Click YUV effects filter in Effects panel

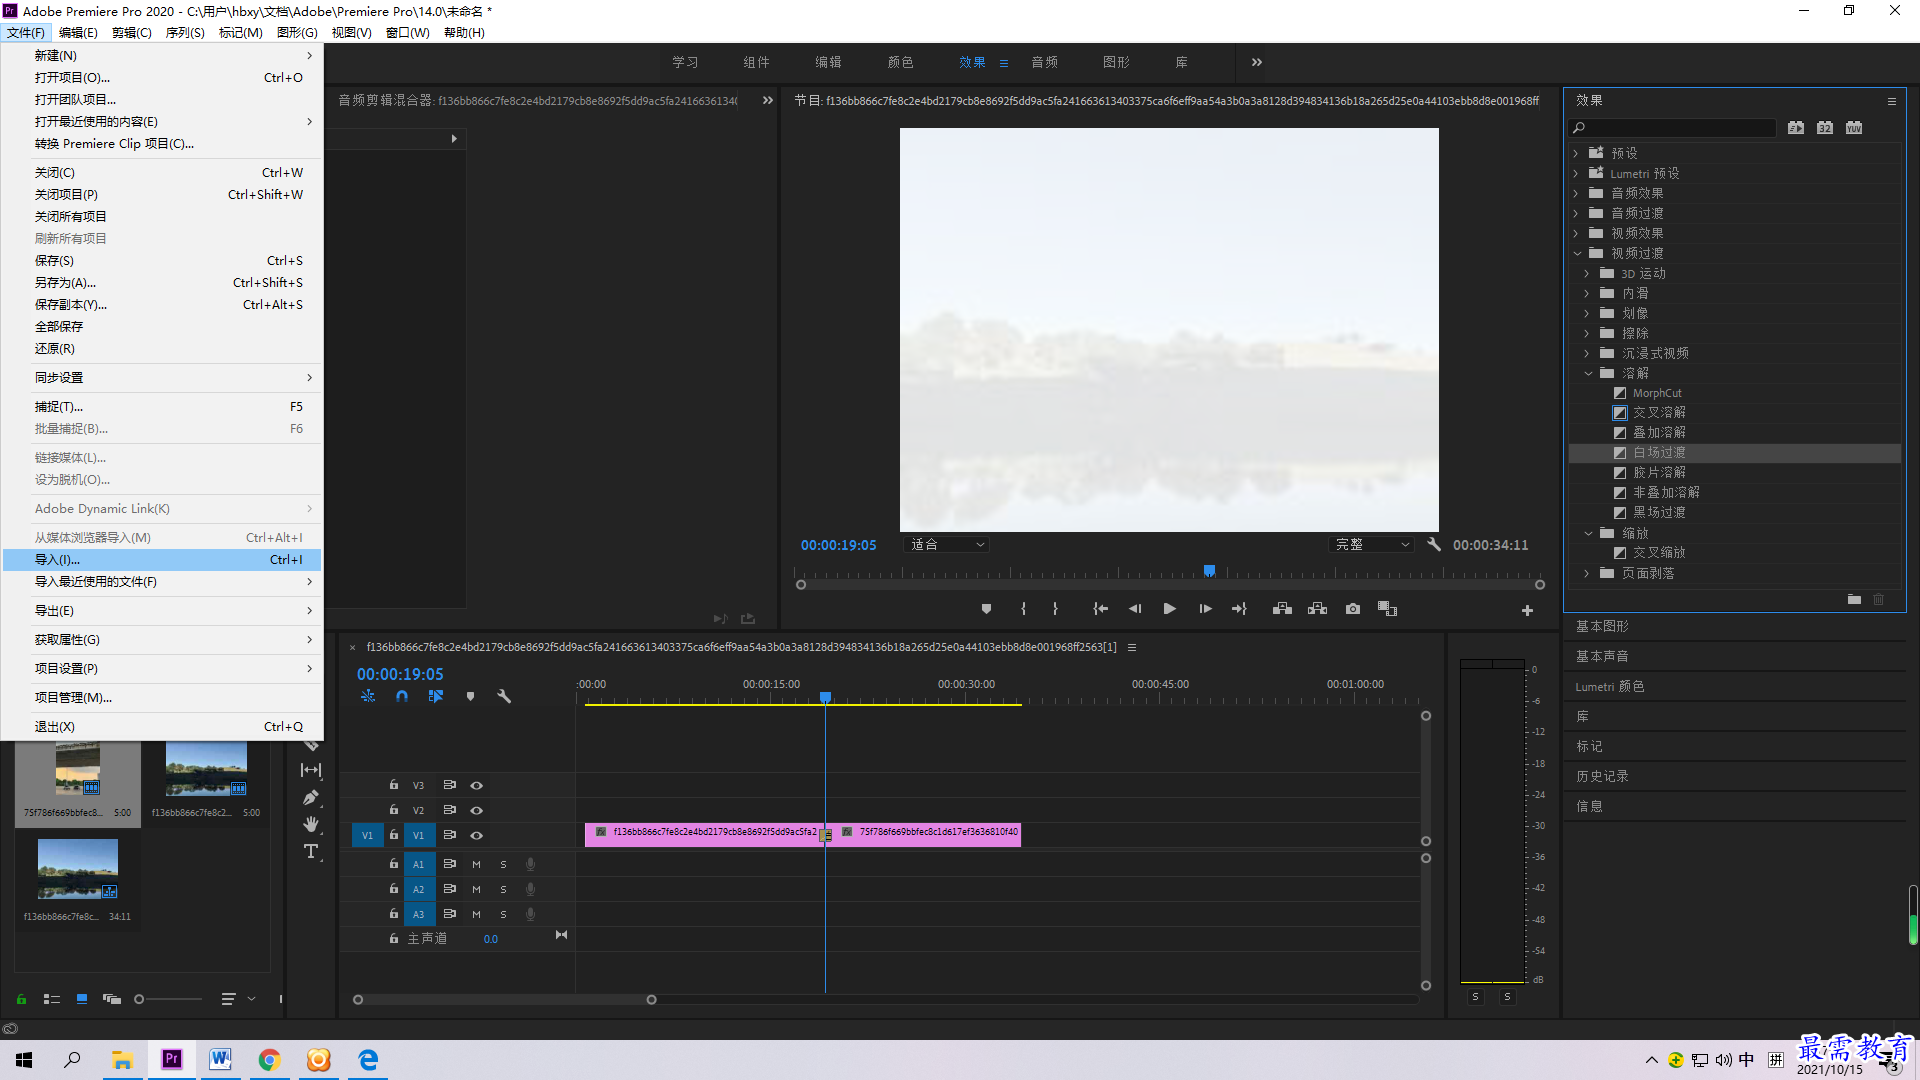(x=1854, y=128)
